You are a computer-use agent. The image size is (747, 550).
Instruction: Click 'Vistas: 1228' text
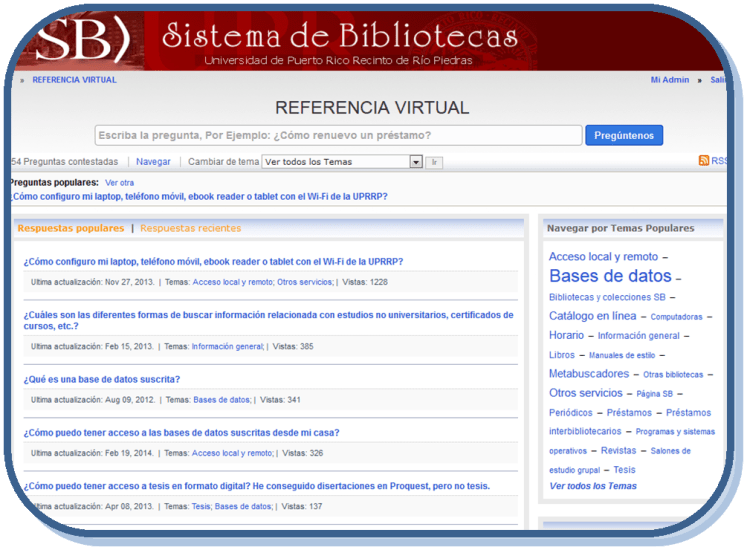(x=365, y=282)
